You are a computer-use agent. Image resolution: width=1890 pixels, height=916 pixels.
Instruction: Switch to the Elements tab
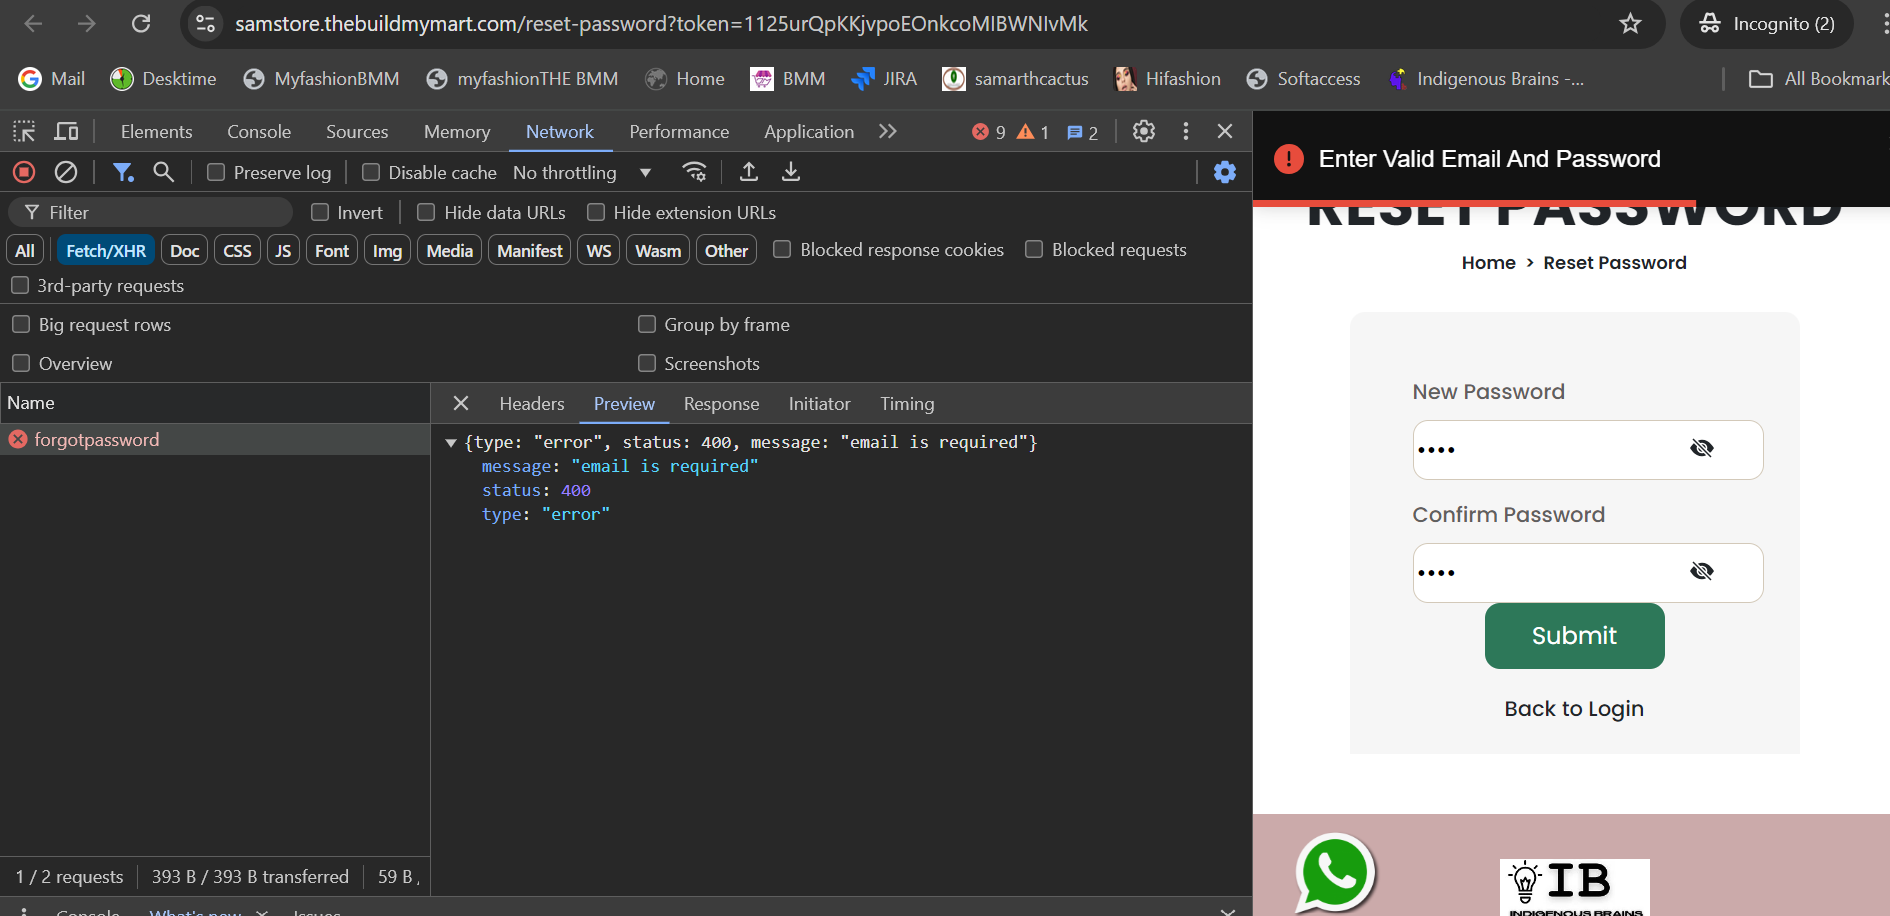tap(156, 131)
